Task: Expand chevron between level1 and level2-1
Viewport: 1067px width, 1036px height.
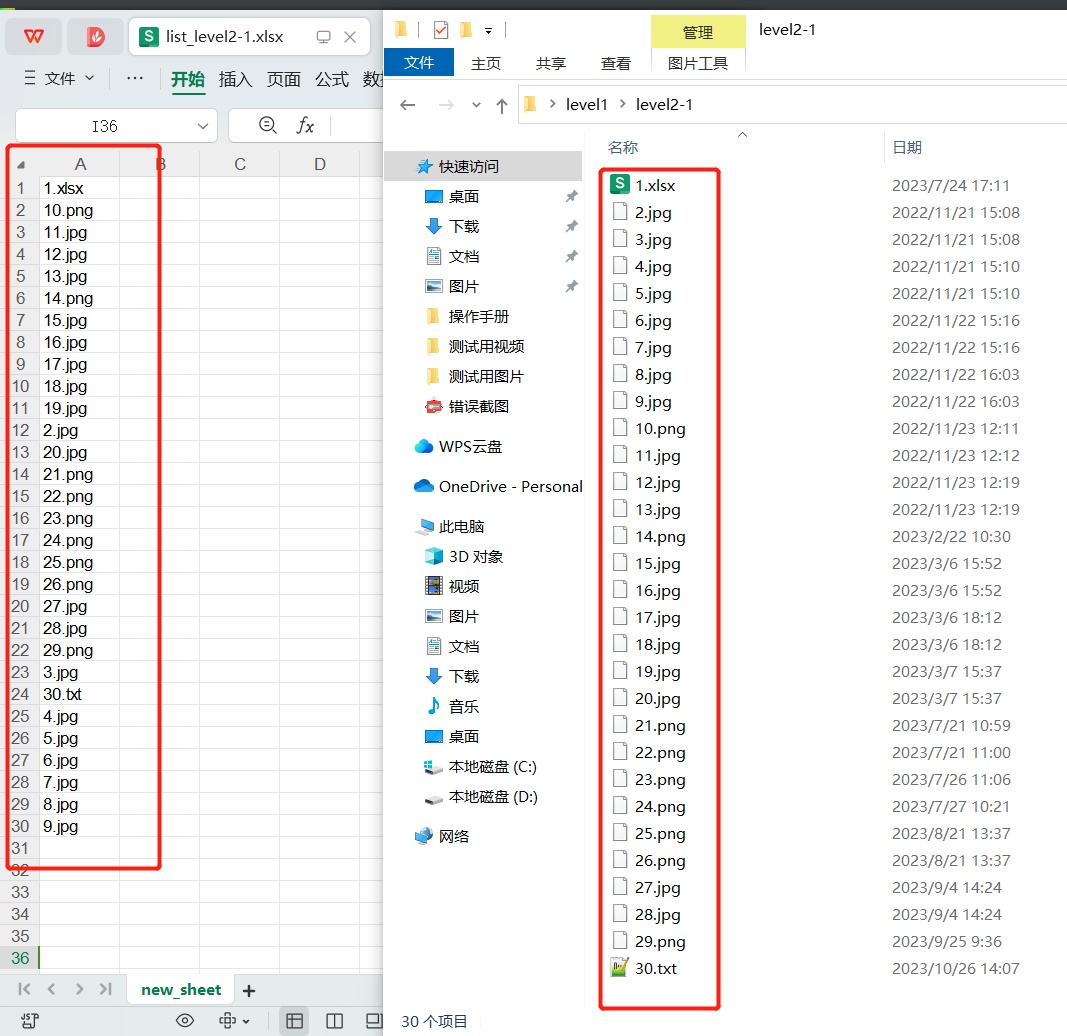Action: (x=623, y=103)
